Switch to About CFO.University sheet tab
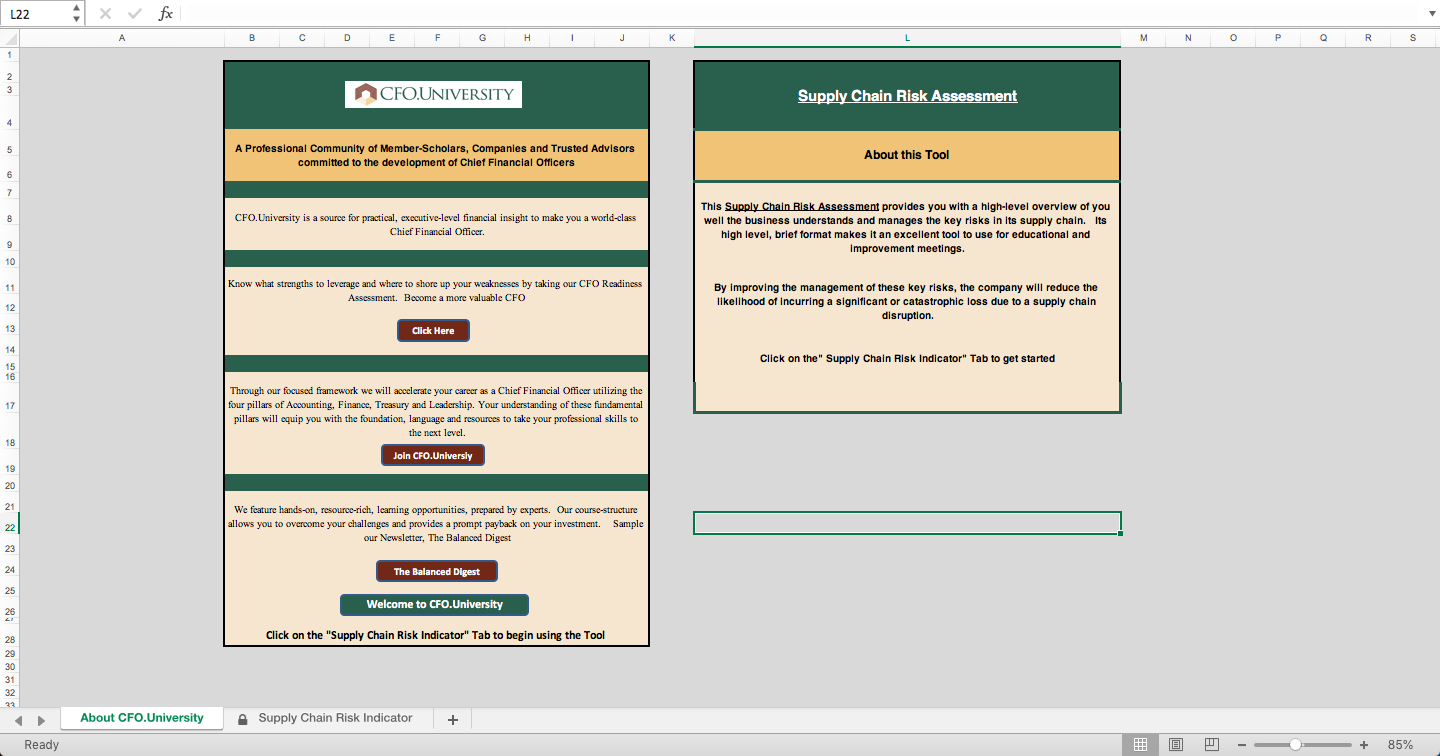Screen dimensions: 1440x756 click(142, 718)
